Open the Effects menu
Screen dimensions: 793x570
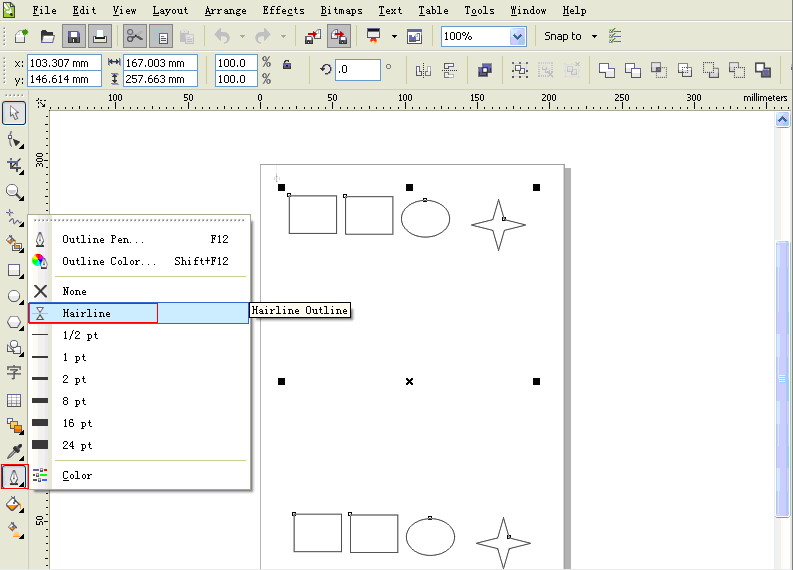[283, 10]
